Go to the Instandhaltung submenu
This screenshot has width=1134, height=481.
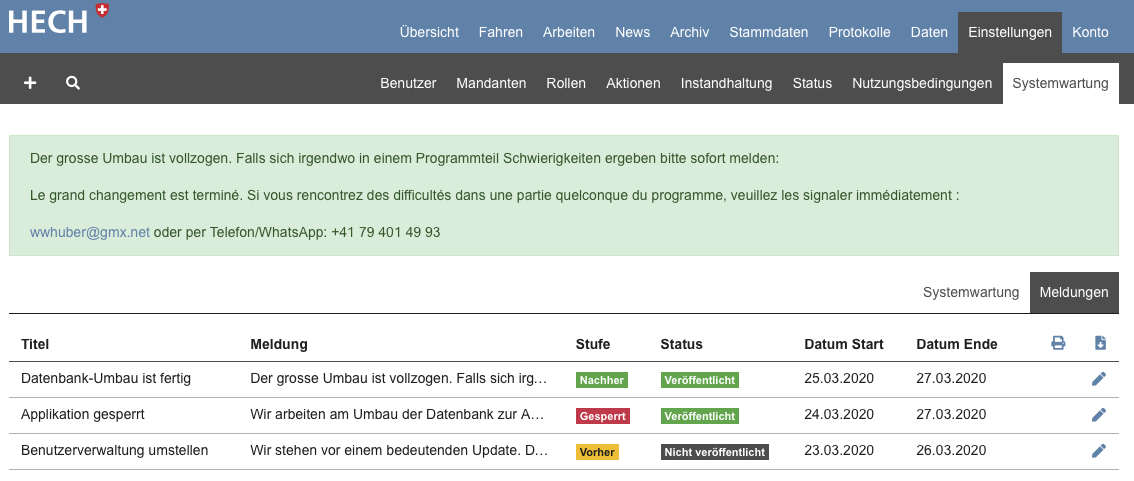click(x=726, y=83)
